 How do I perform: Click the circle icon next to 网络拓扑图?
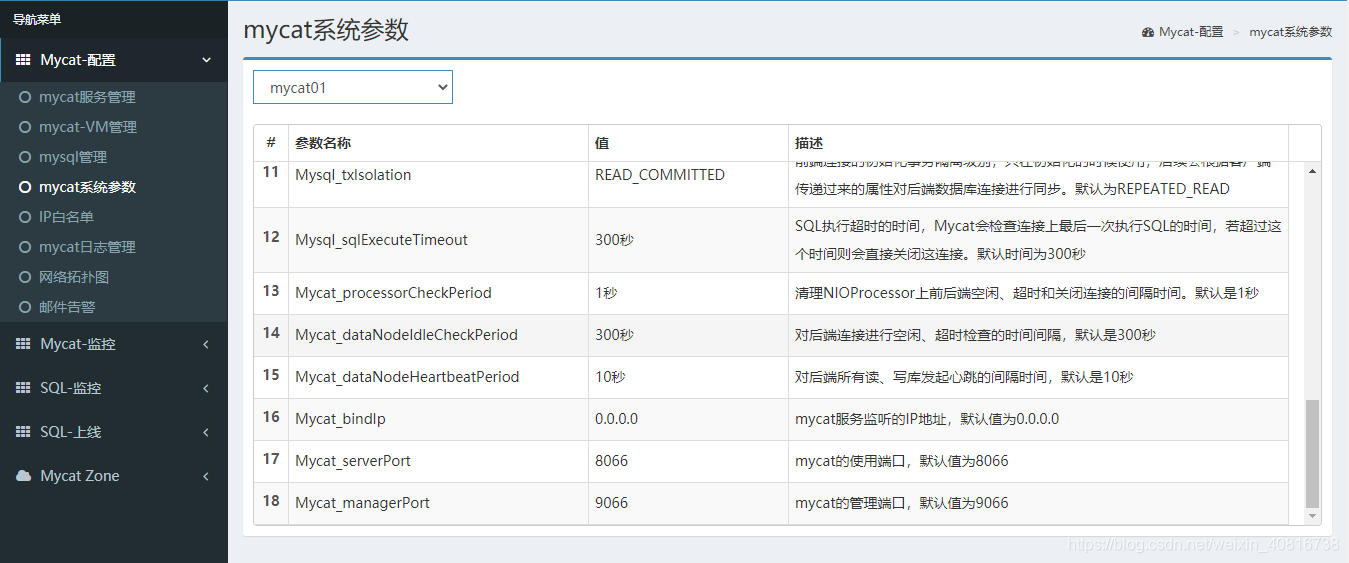pos(25,277)
